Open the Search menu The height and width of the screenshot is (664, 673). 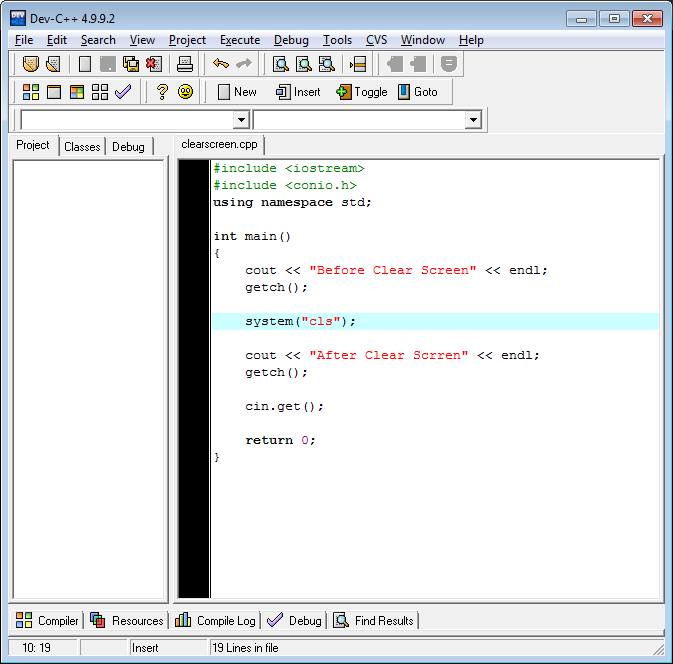[x=98, y=40]
